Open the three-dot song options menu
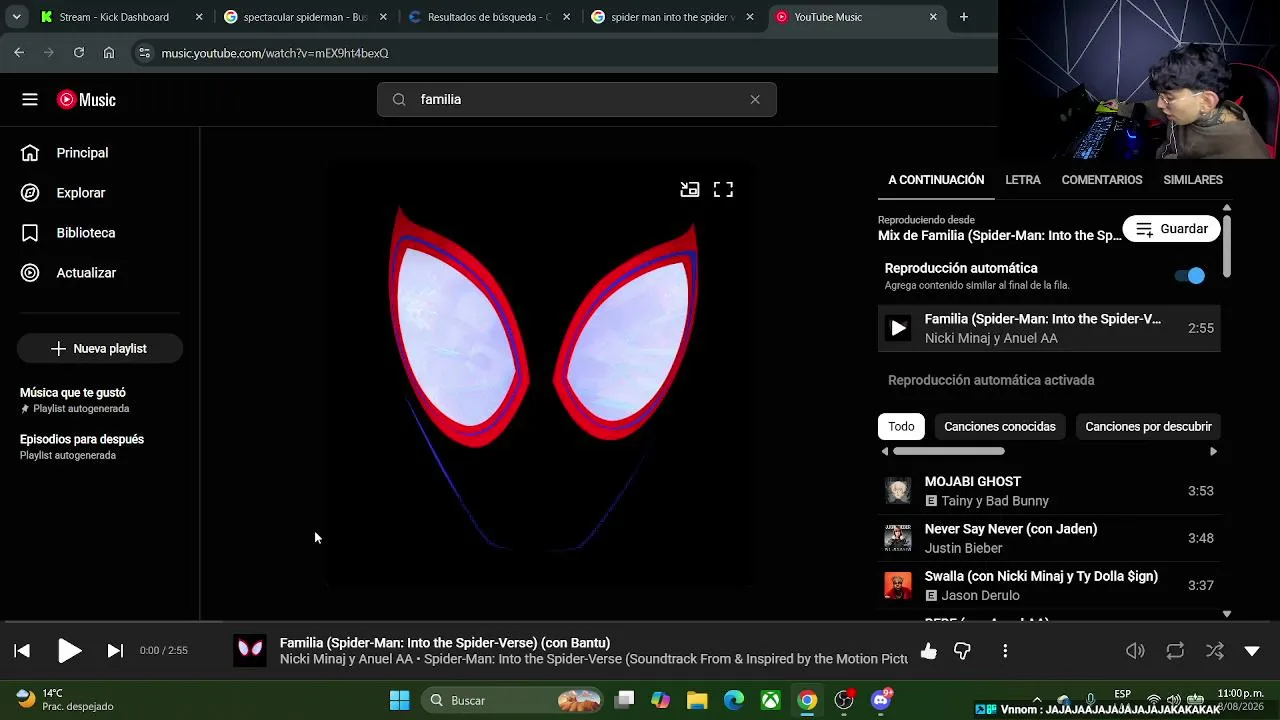The width and height of the screenshot is (1280, 720). coord(1005,651)
